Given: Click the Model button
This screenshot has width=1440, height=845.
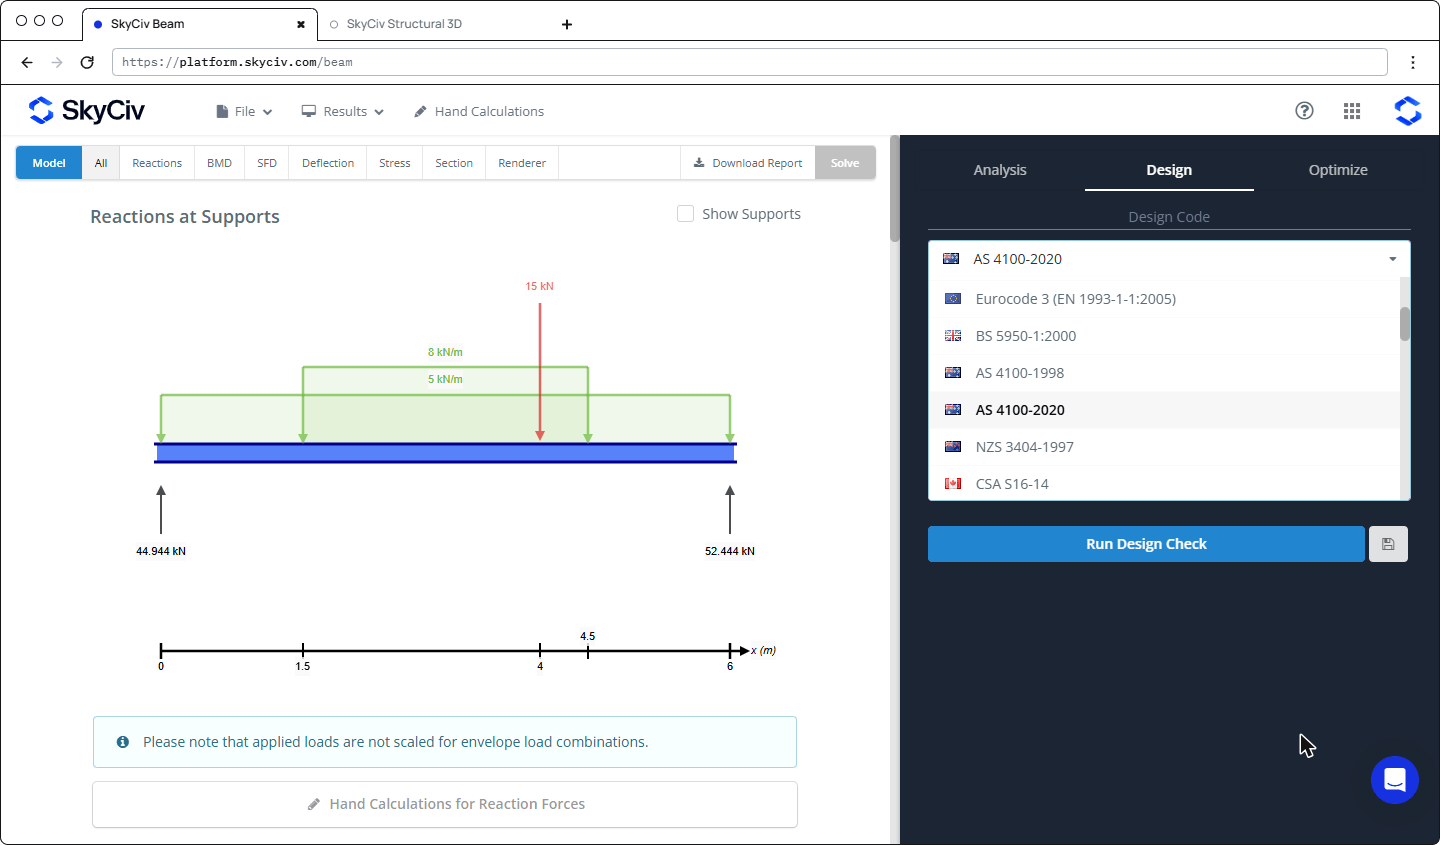Looking at the screenshot, I should [x=49, y=163].
